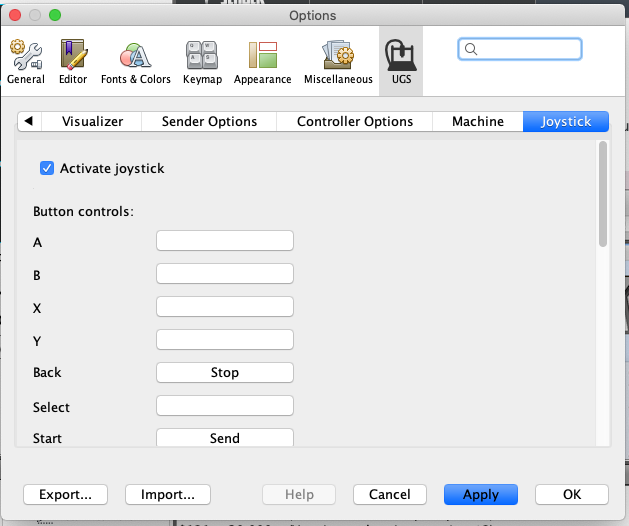Click the Cancel button
The width and height of the screenshot is (629, 526).
(x=390, y=494)
